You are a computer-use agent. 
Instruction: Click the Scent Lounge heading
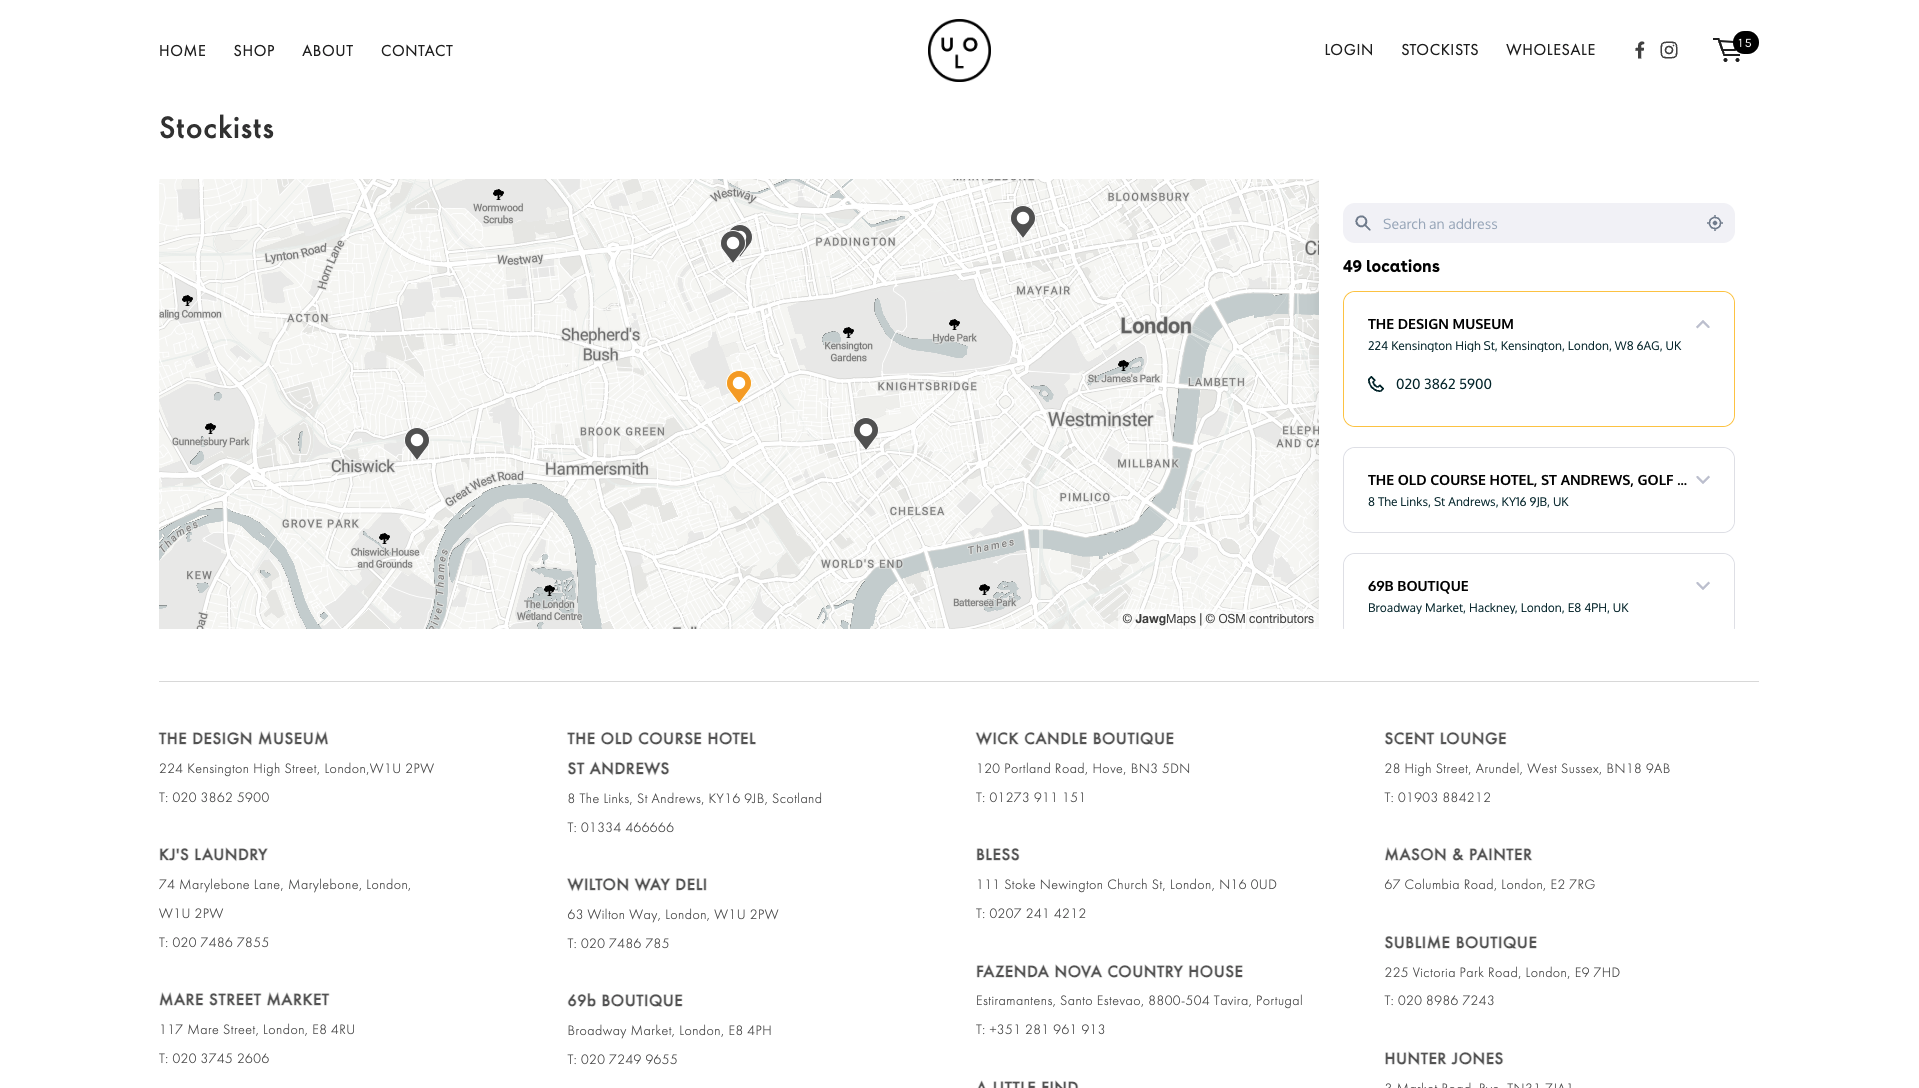(1445, 738)
